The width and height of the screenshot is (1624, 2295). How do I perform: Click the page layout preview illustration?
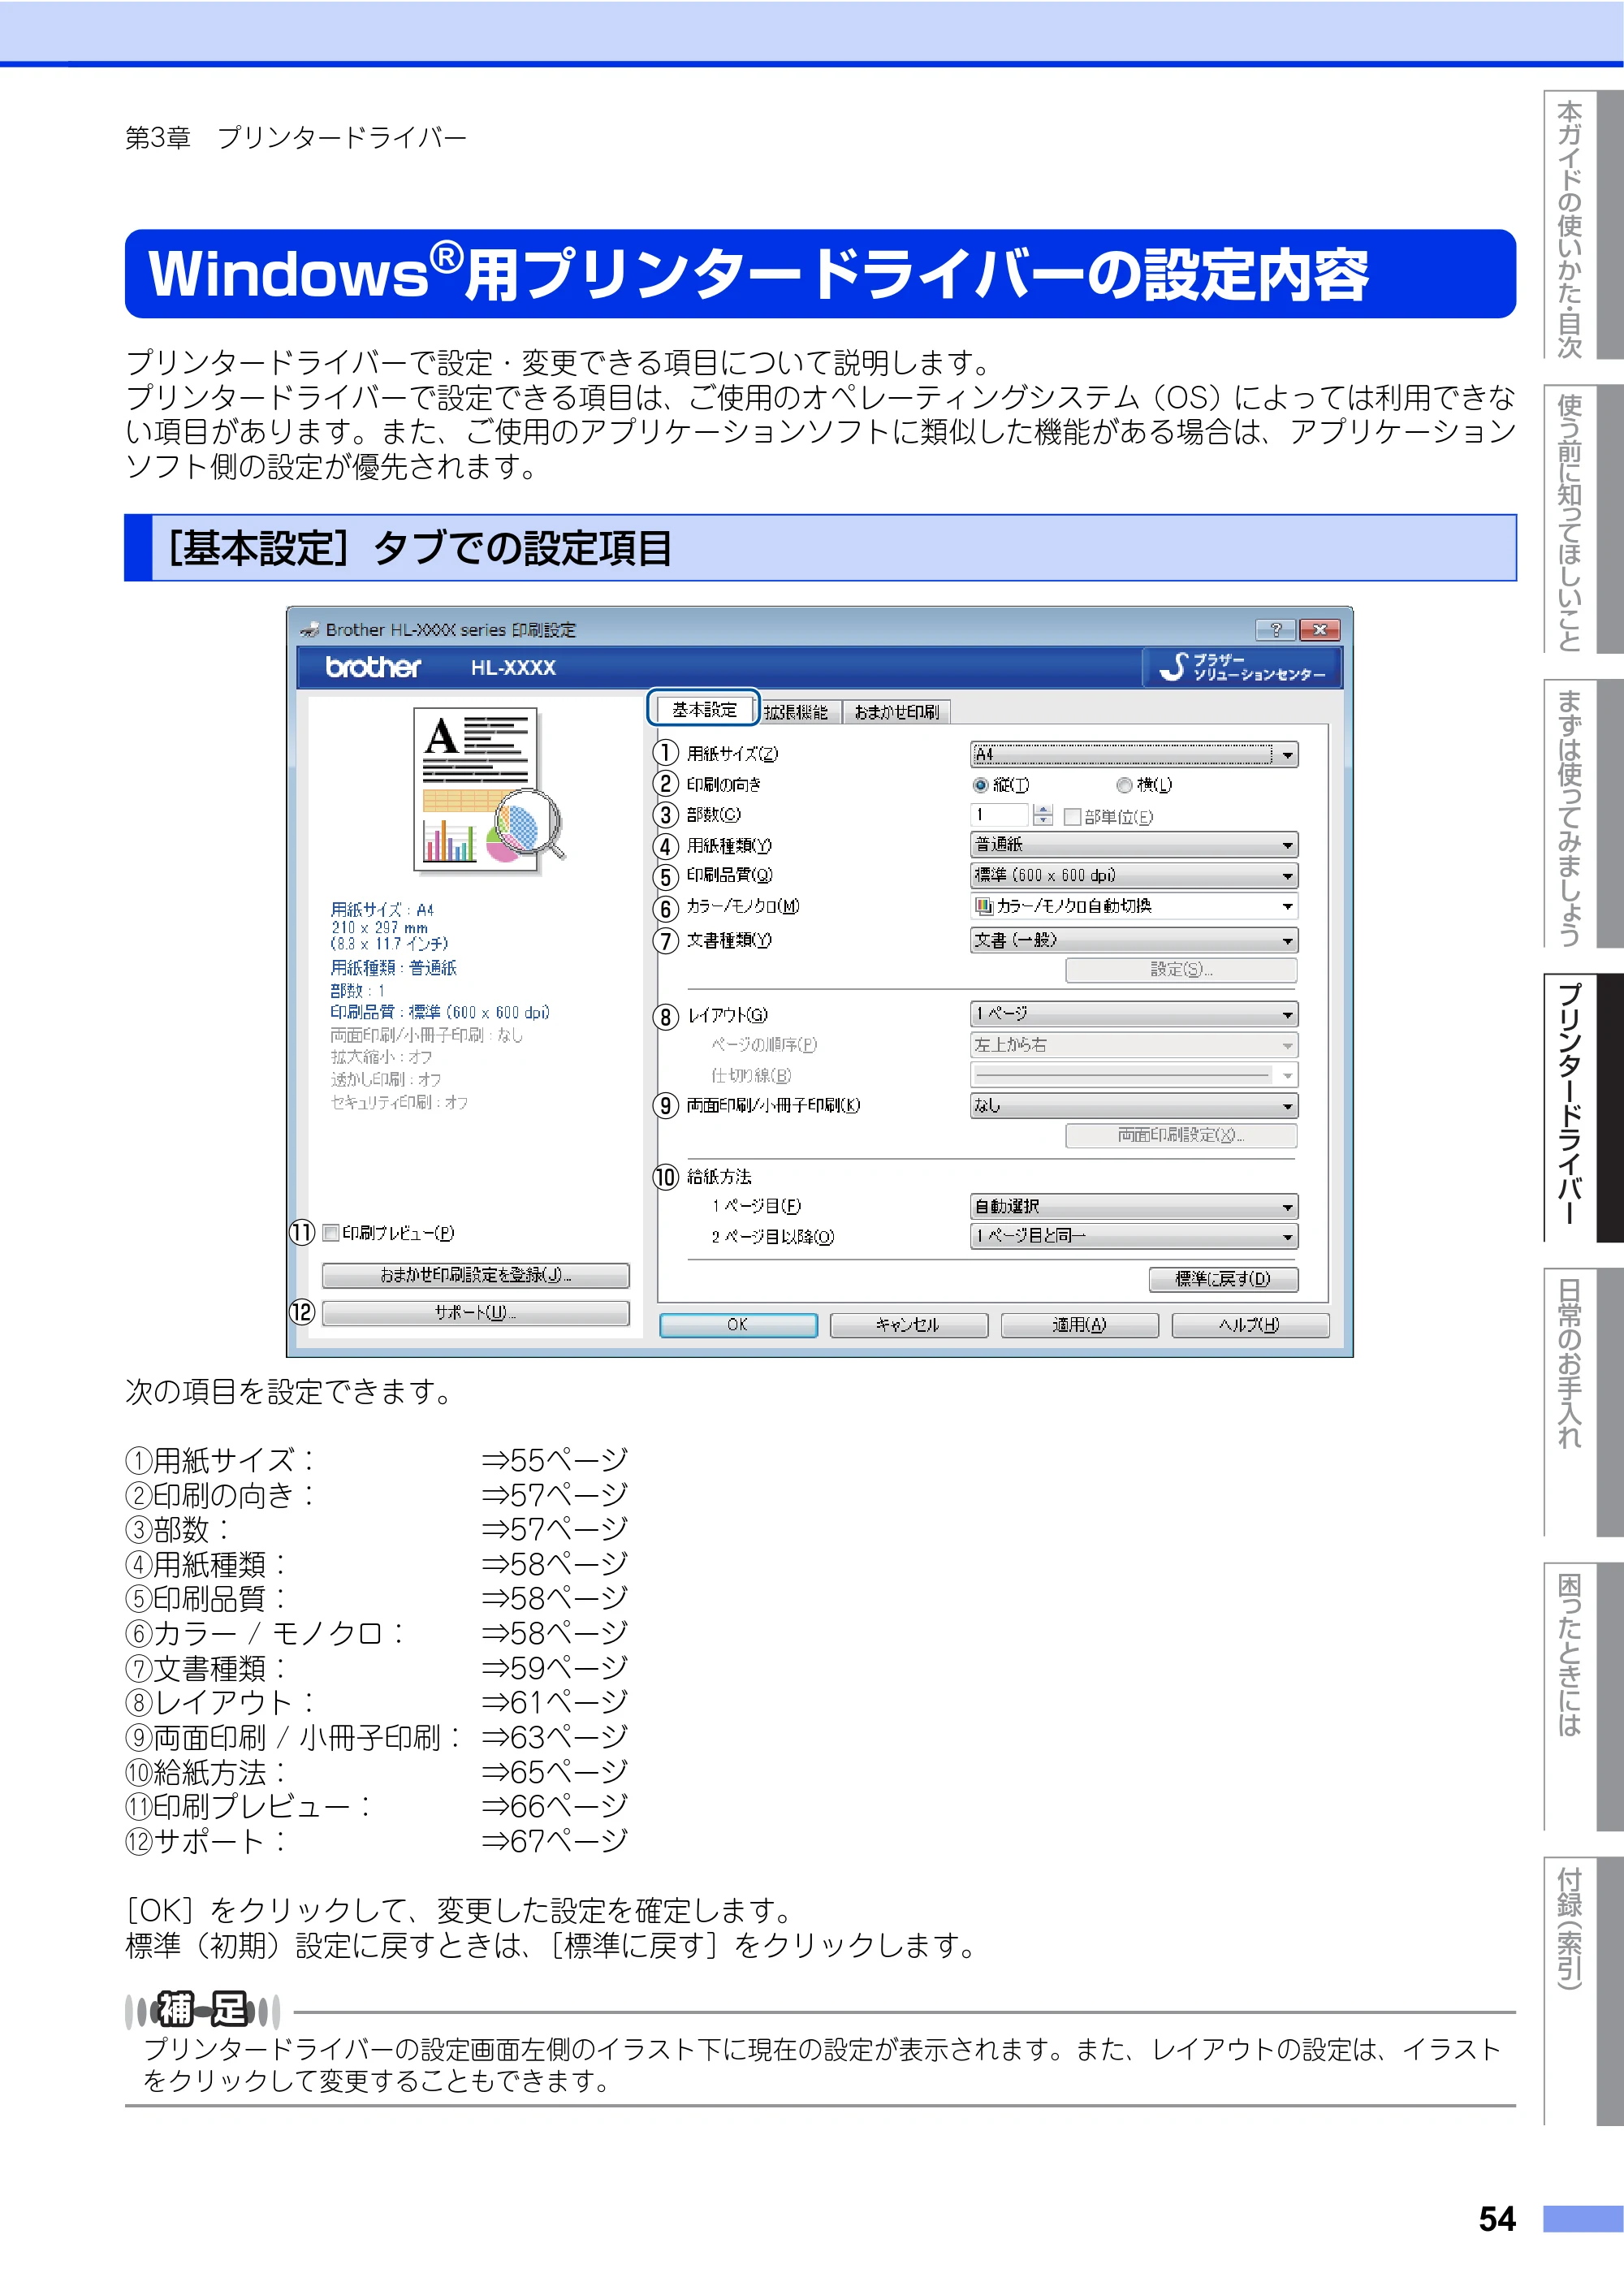[489, 789]
